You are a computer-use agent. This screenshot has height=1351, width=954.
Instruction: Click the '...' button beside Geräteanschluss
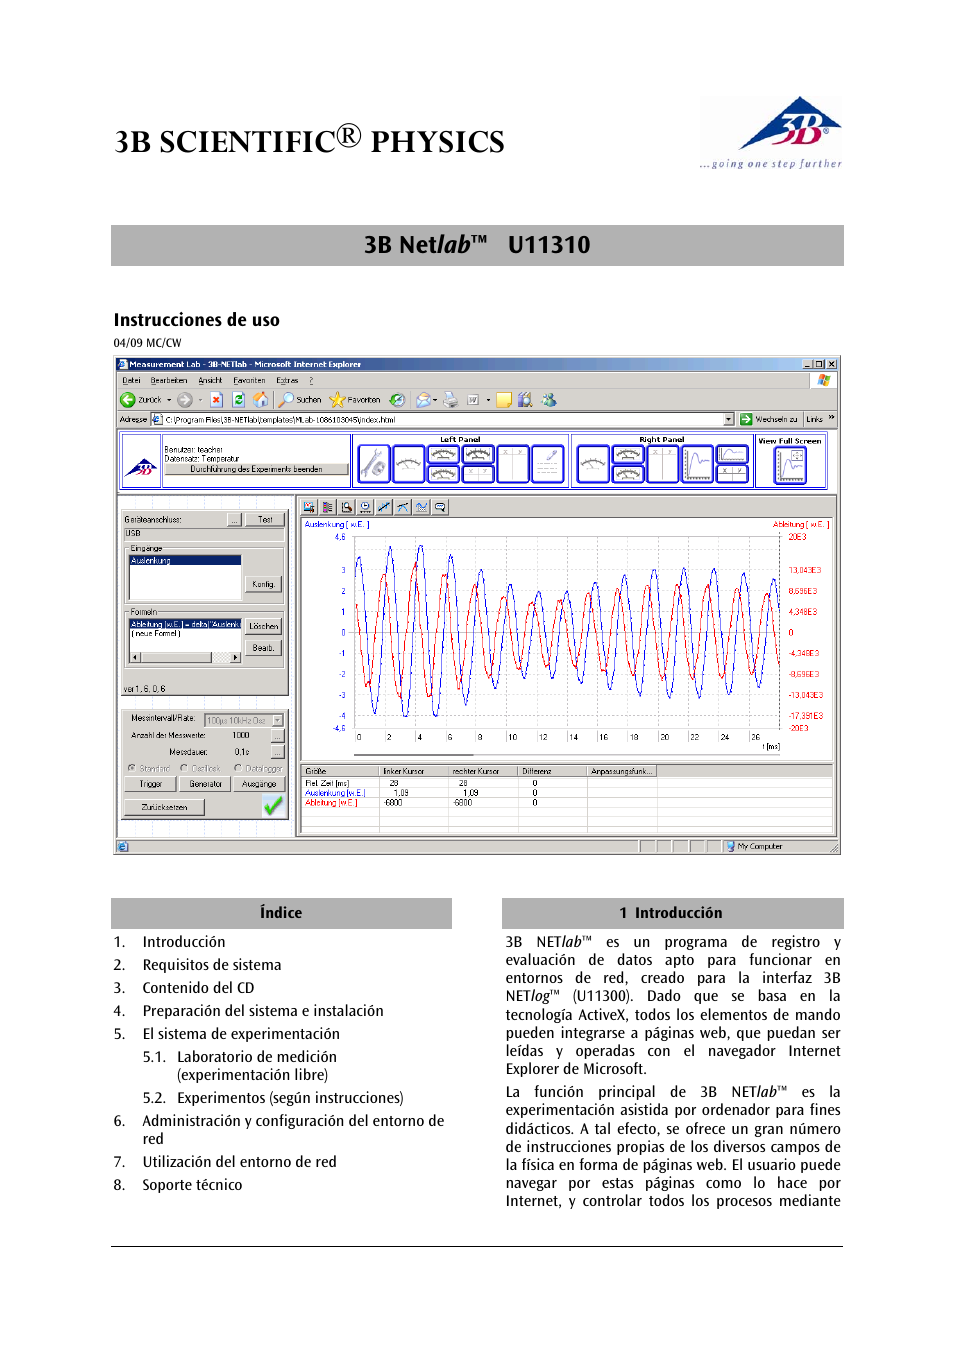234,520
